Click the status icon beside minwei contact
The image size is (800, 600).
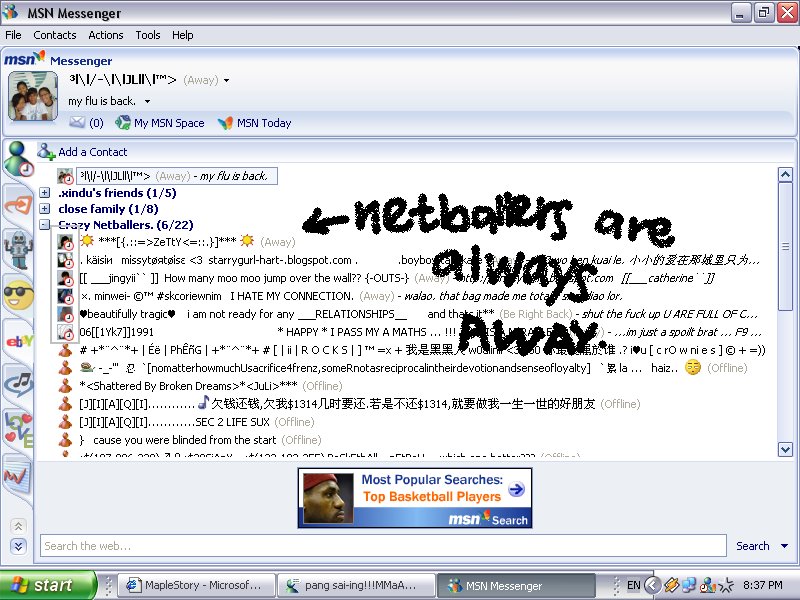pyautogui.click(x=65, y=296)
